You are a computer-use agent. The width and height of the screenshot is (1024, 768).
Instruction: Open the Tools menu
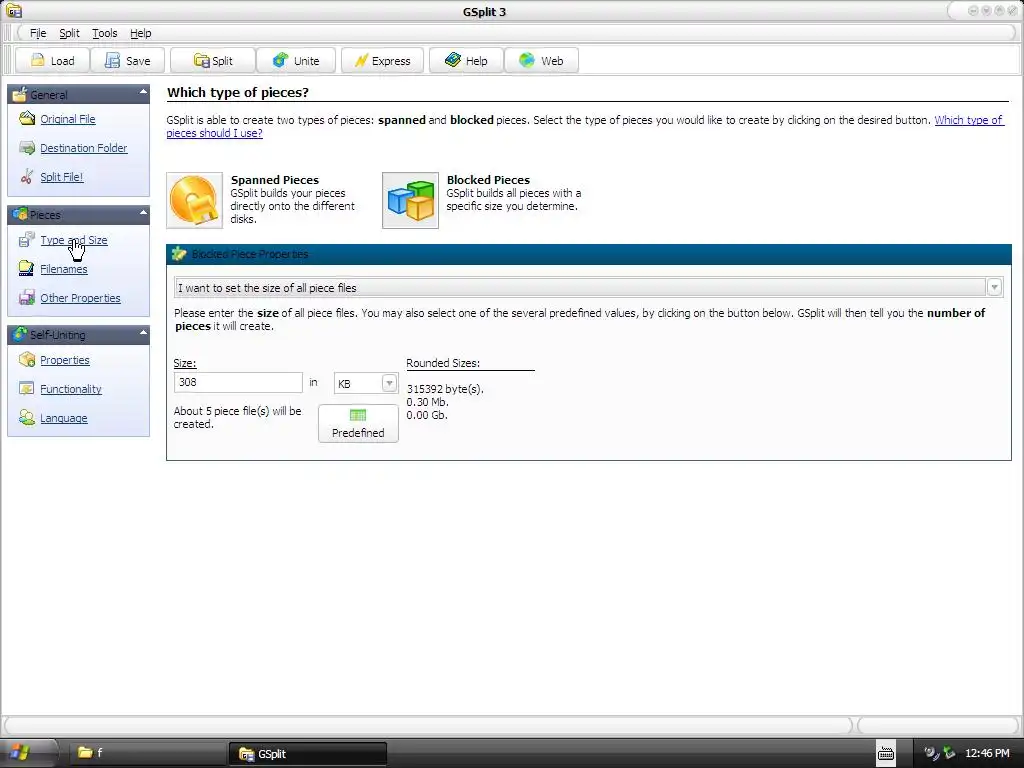tap(104, 33)
